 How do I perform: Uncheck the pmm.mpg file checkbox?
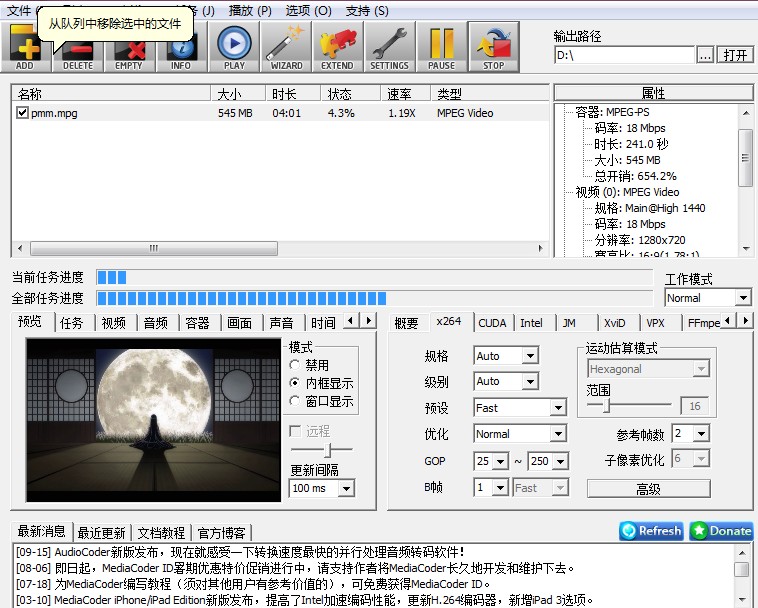(22, 113)
